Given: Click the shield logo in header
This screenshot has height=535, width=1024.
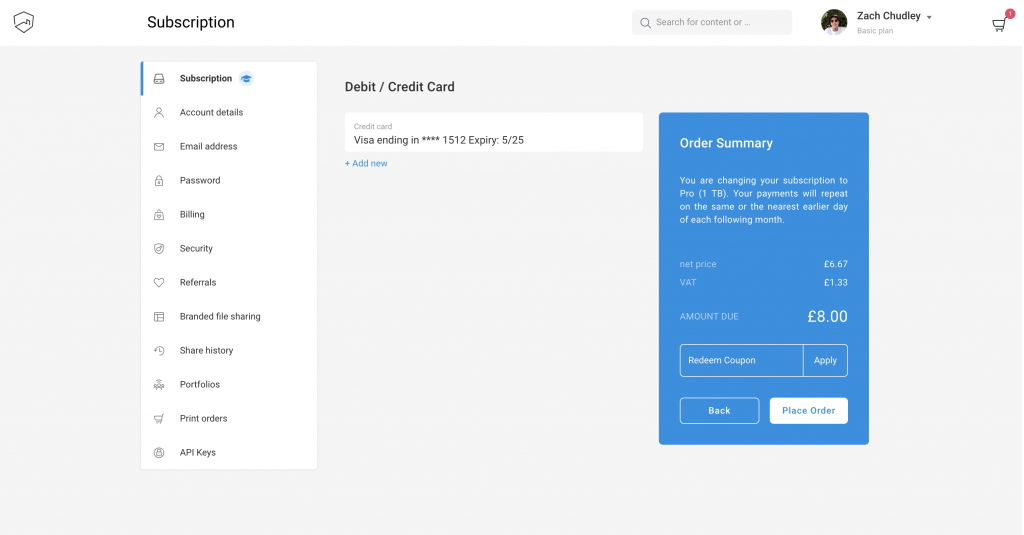Looking at the screenshot, I should point(24,22).
